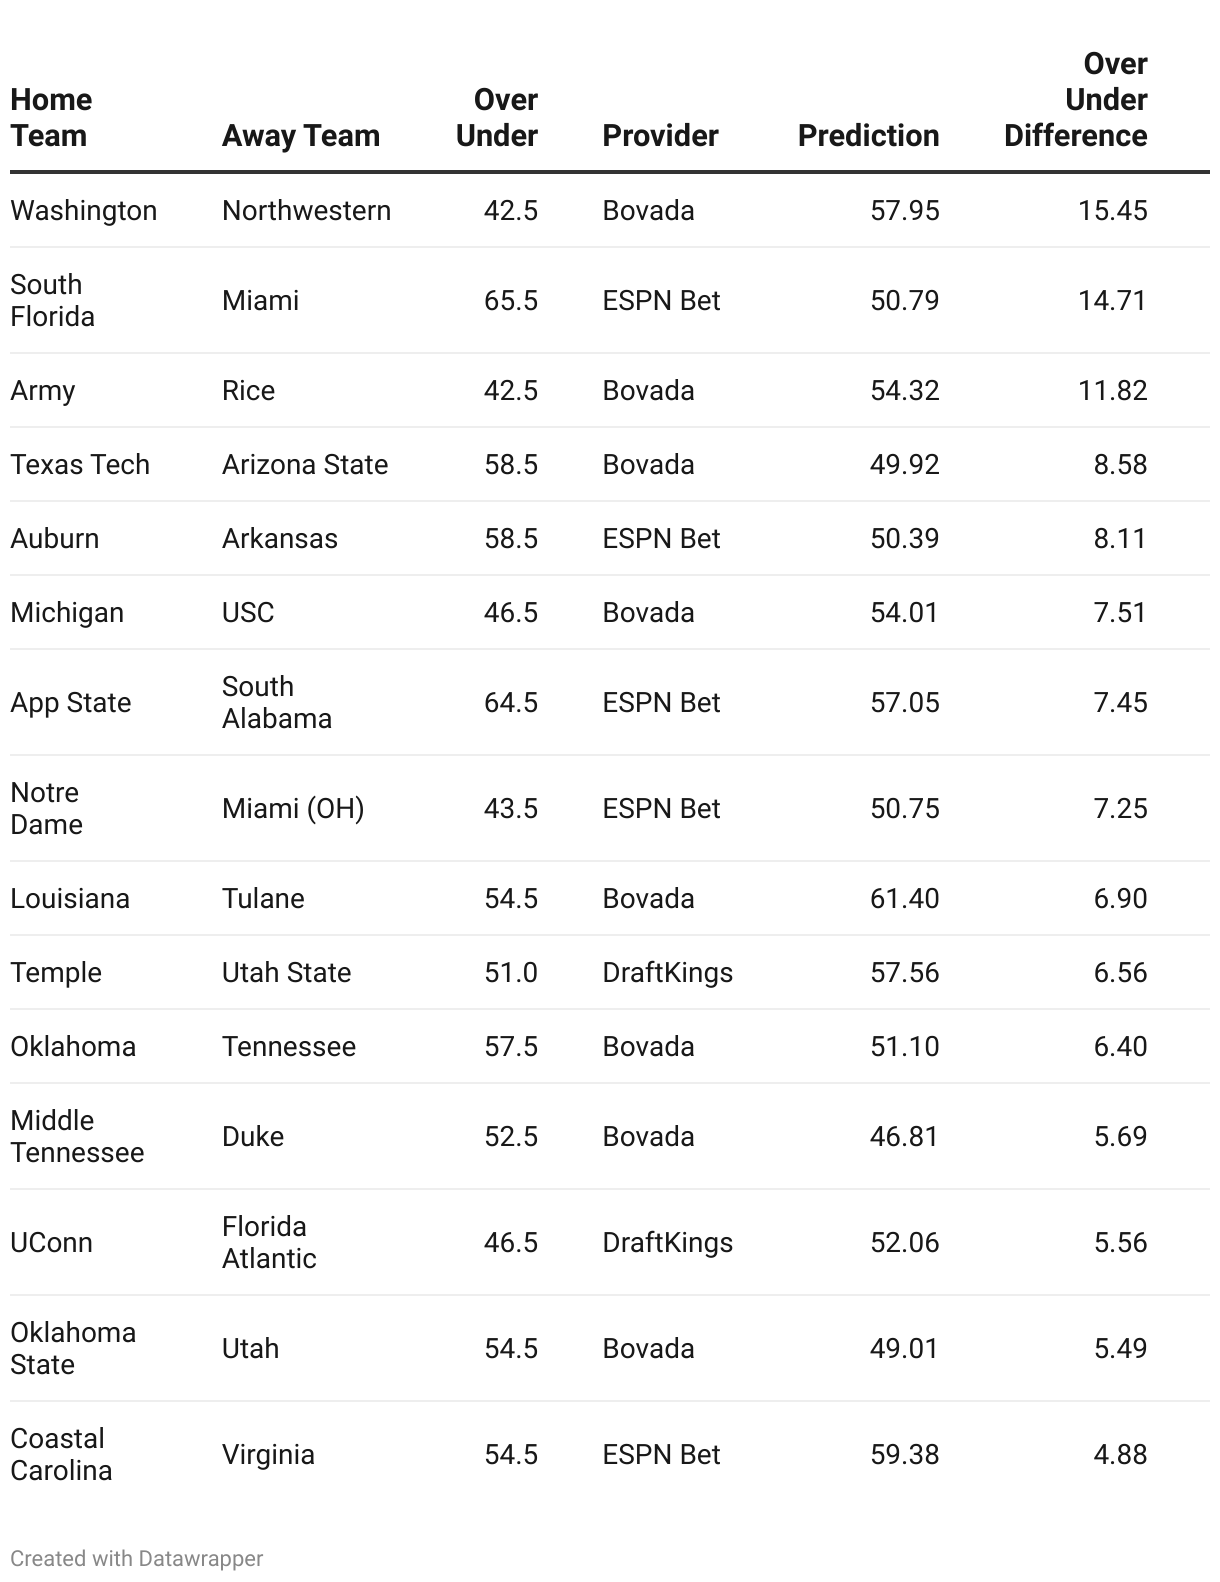
Task: Click the Home Team column header
Action: [51, 118]
